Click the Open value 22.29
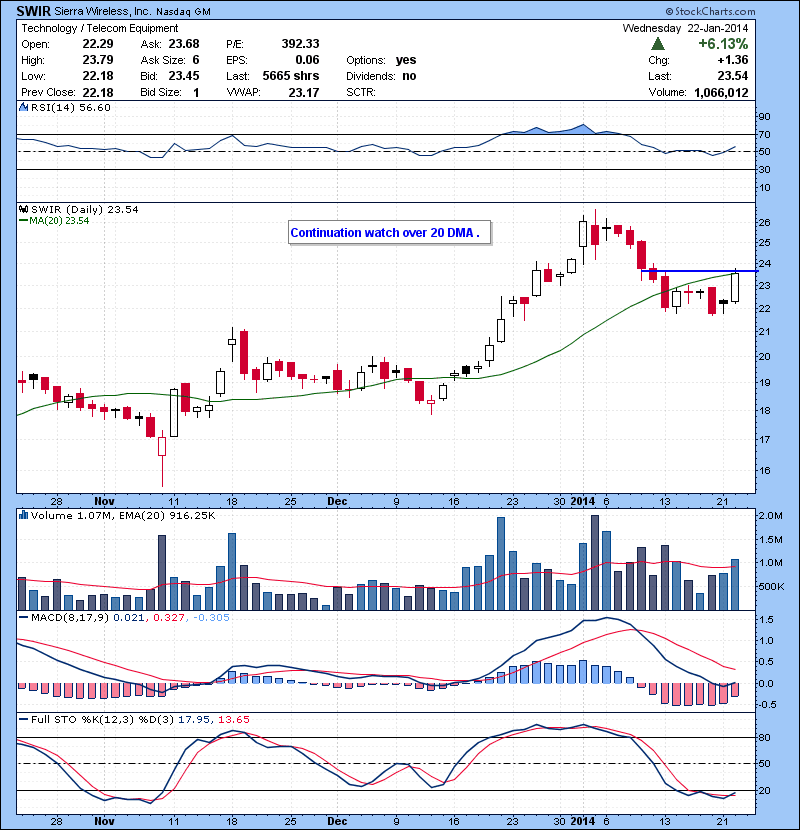Screen dimensions: 800x830 (x=98, y=44)
